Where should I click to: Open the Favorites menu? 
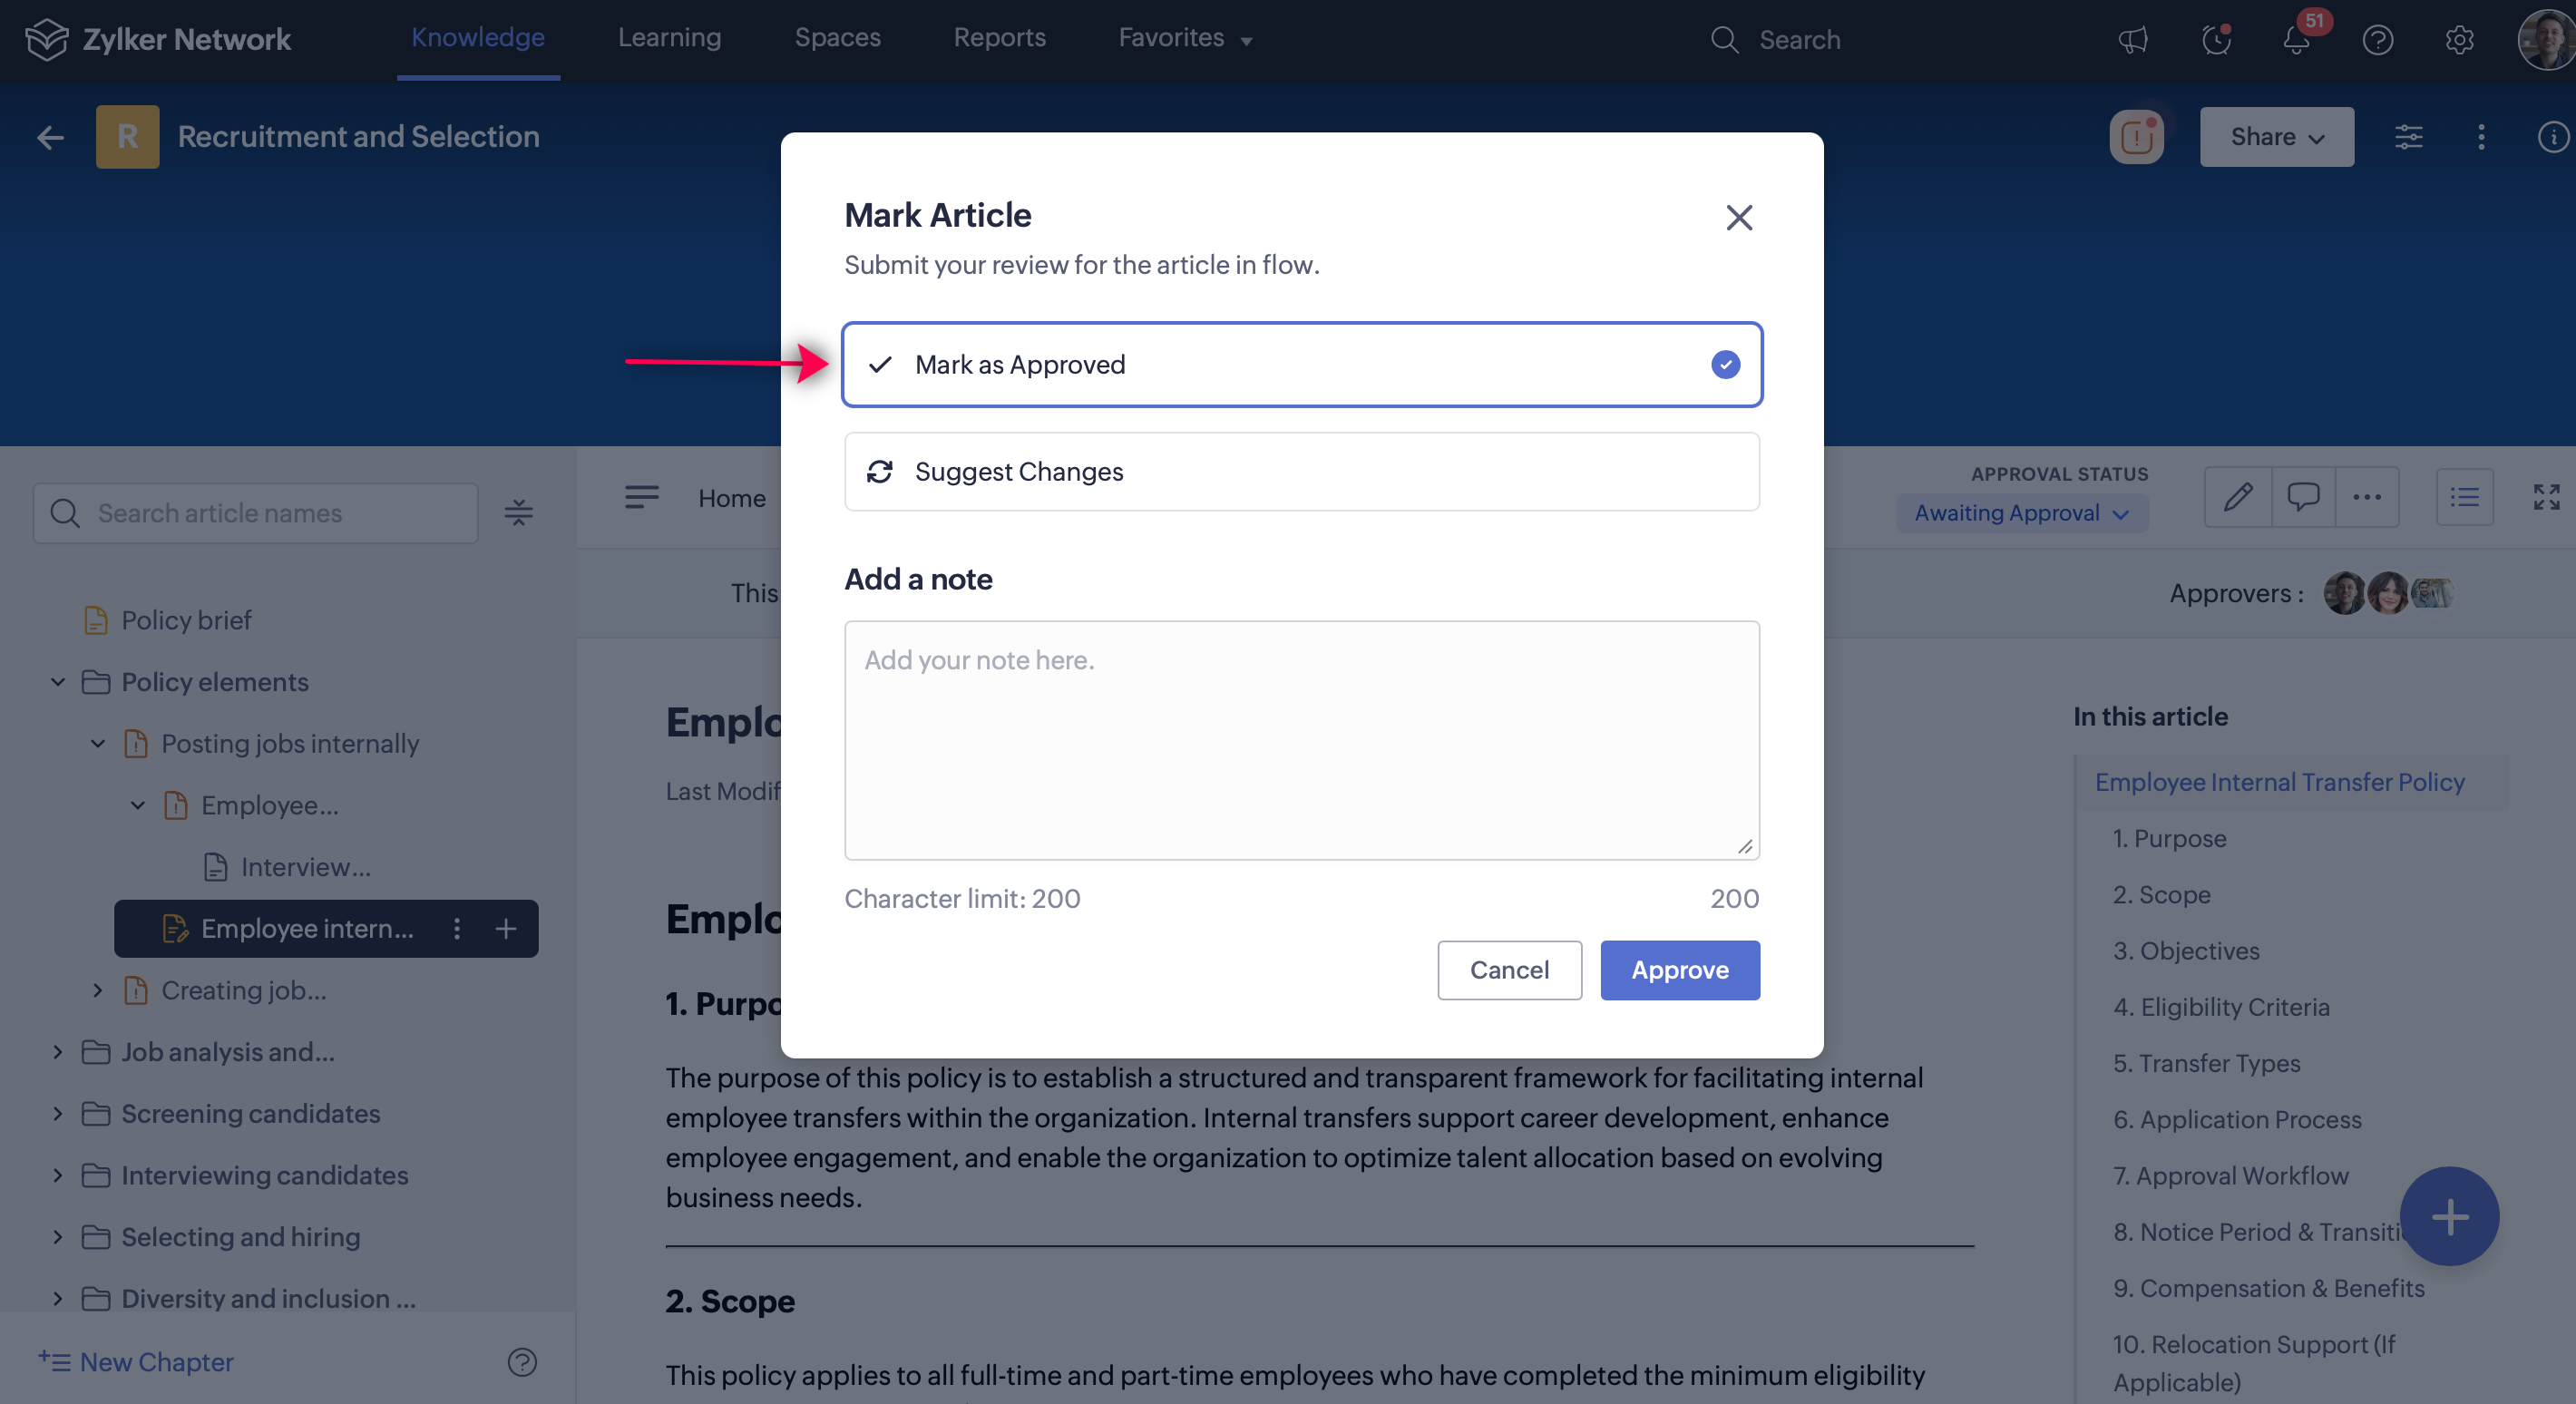(x=1185, y=38)
